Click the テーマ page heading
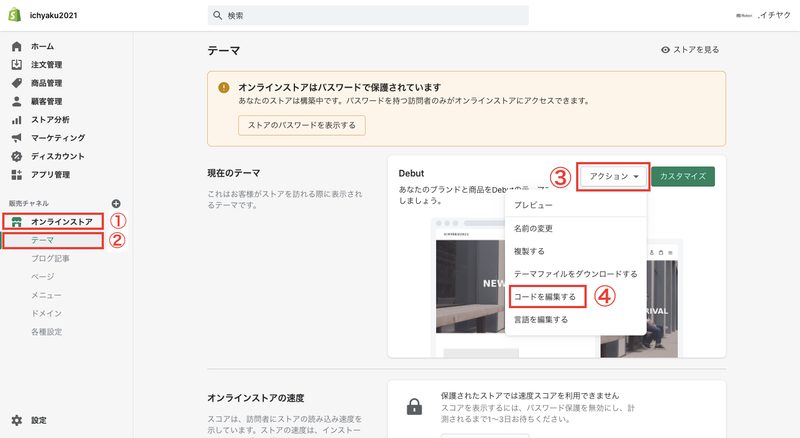 [x=223, y=51]
